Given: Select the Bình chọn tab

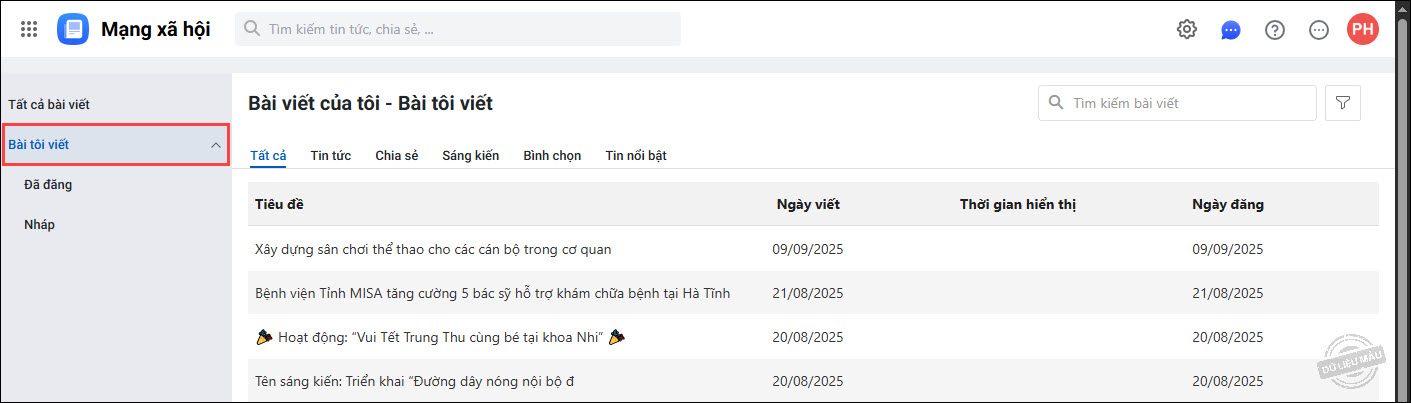Looking at the screenshot, I should pos(552,156).
